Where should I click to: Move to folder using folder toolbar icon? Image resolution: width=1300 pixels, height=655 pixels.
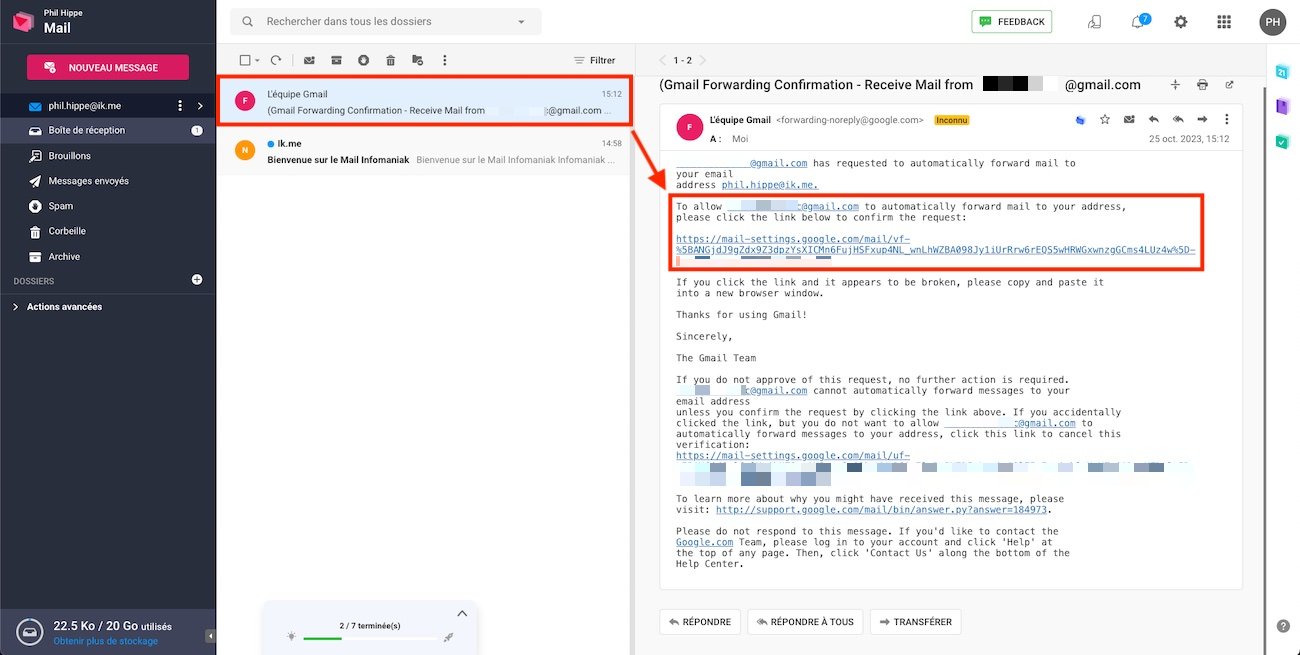pos(418,60)
